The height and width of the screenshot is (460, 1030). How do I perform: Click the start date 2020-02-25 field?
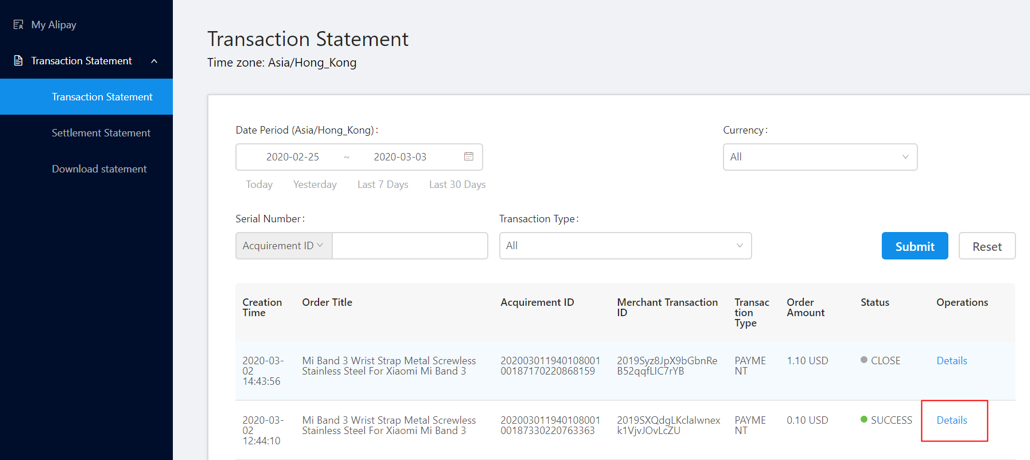[x=292, y=157]
